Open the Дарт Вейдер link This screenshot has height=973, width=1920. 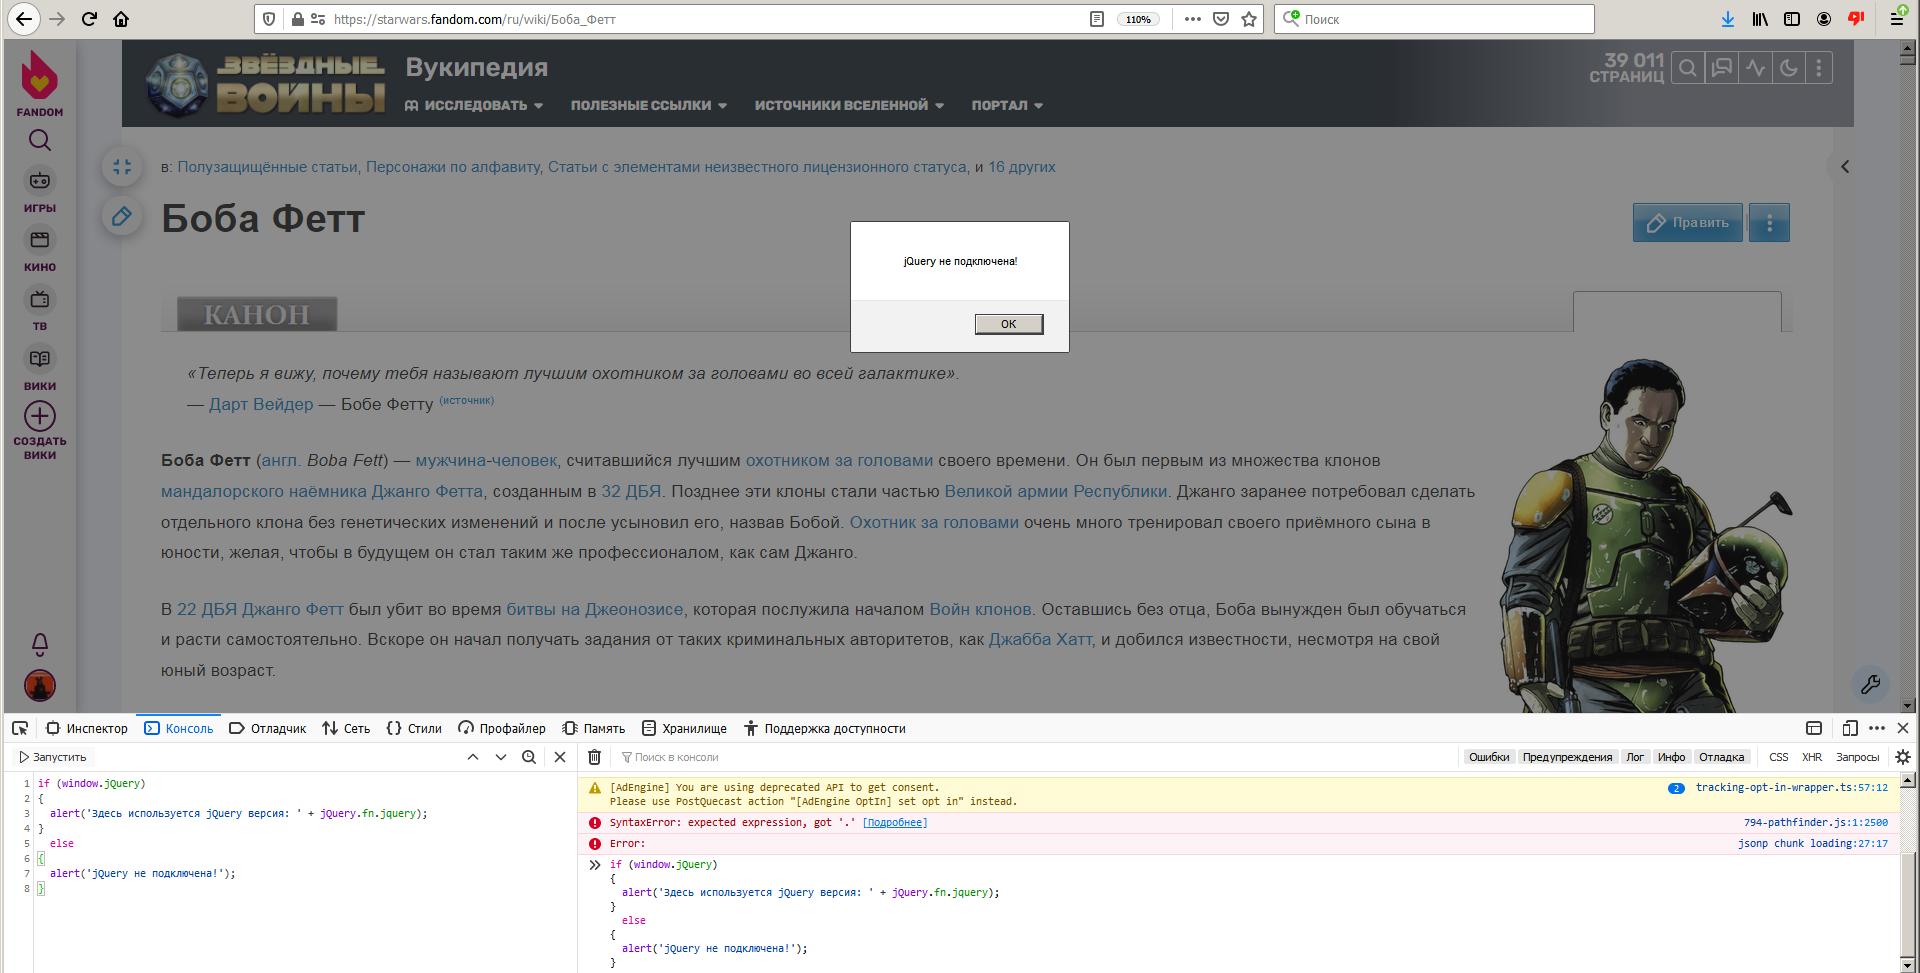(261, 404)
